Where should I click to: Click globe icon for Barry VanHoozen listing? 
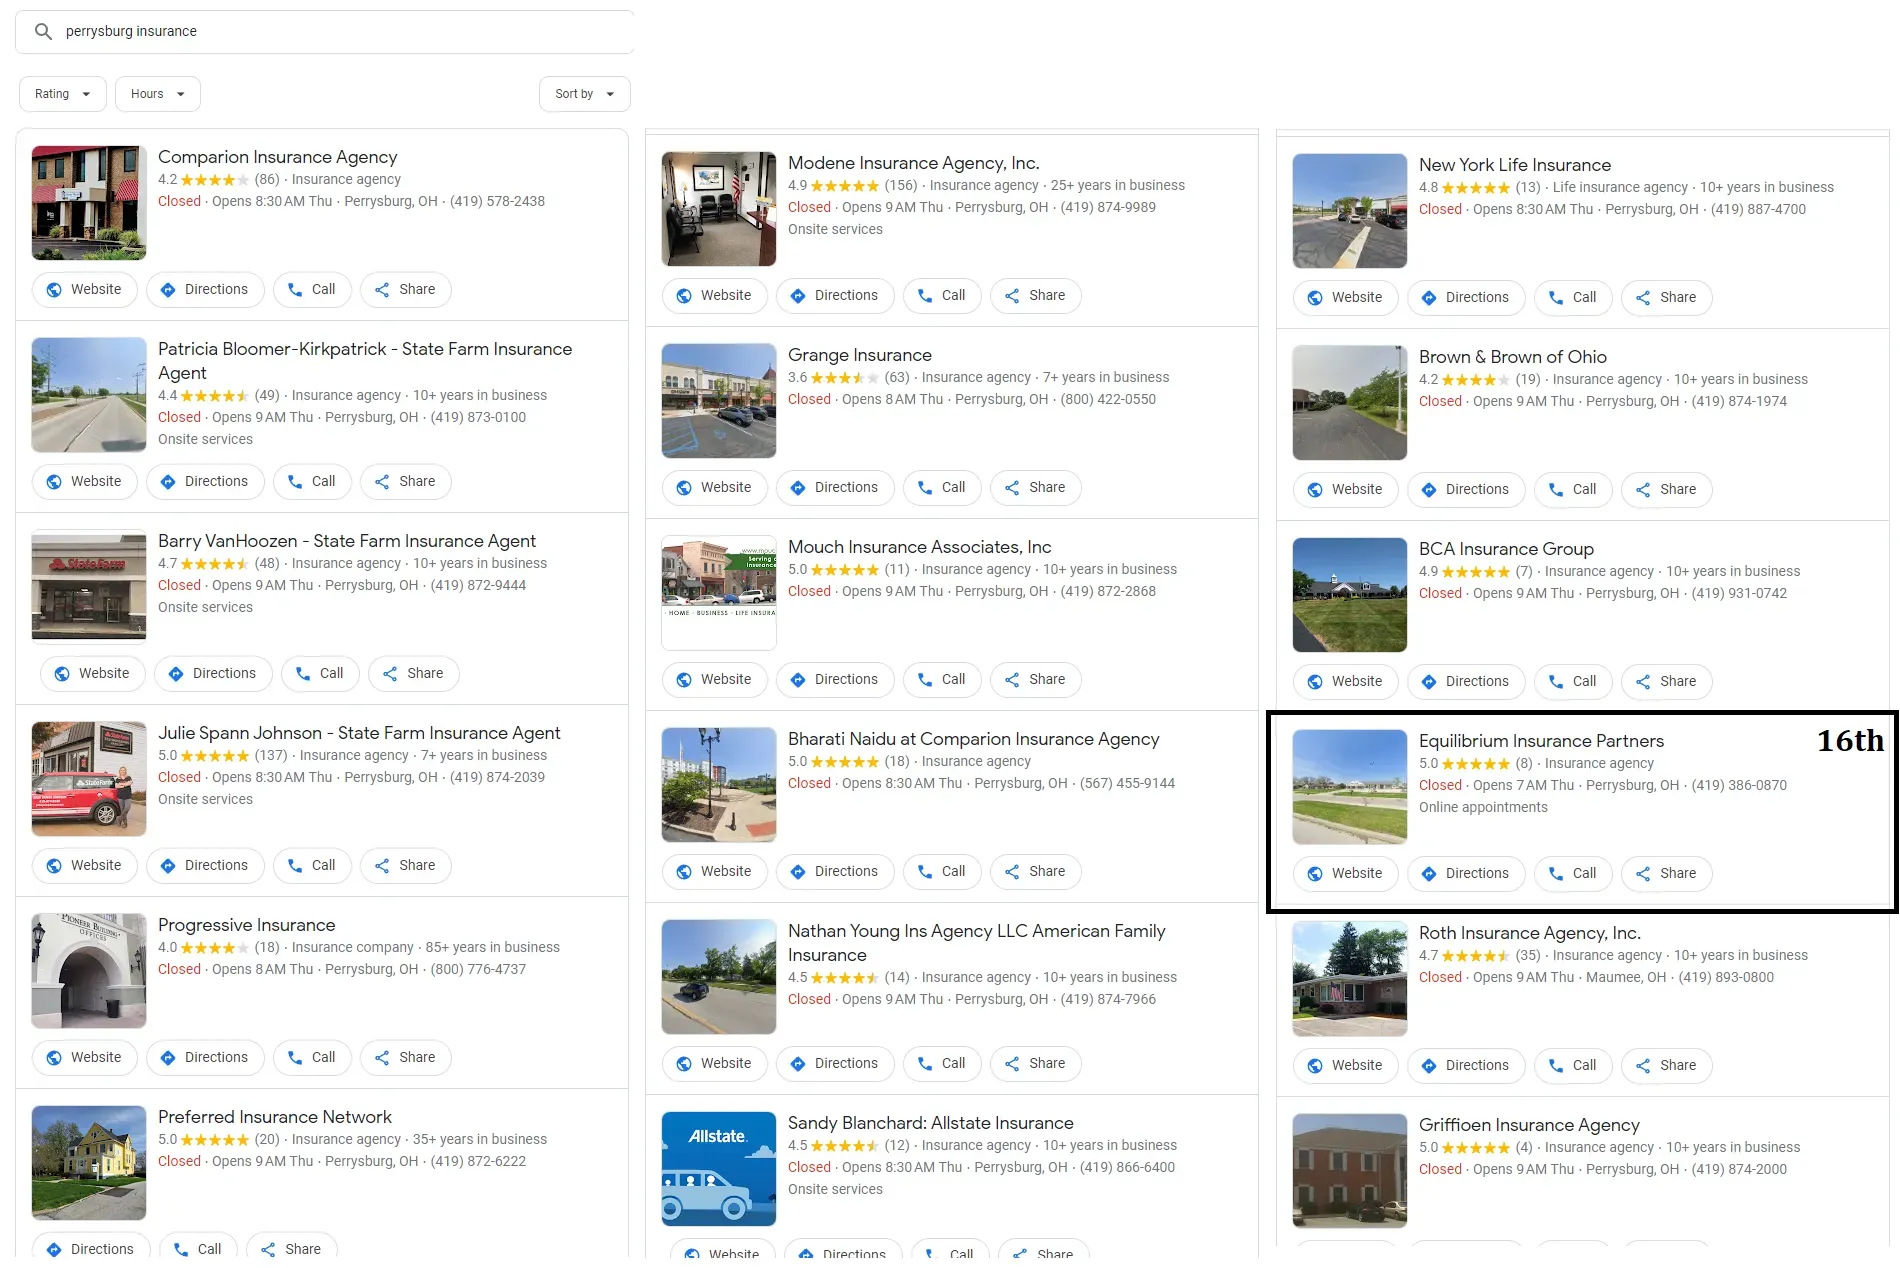tap(62, 674)
